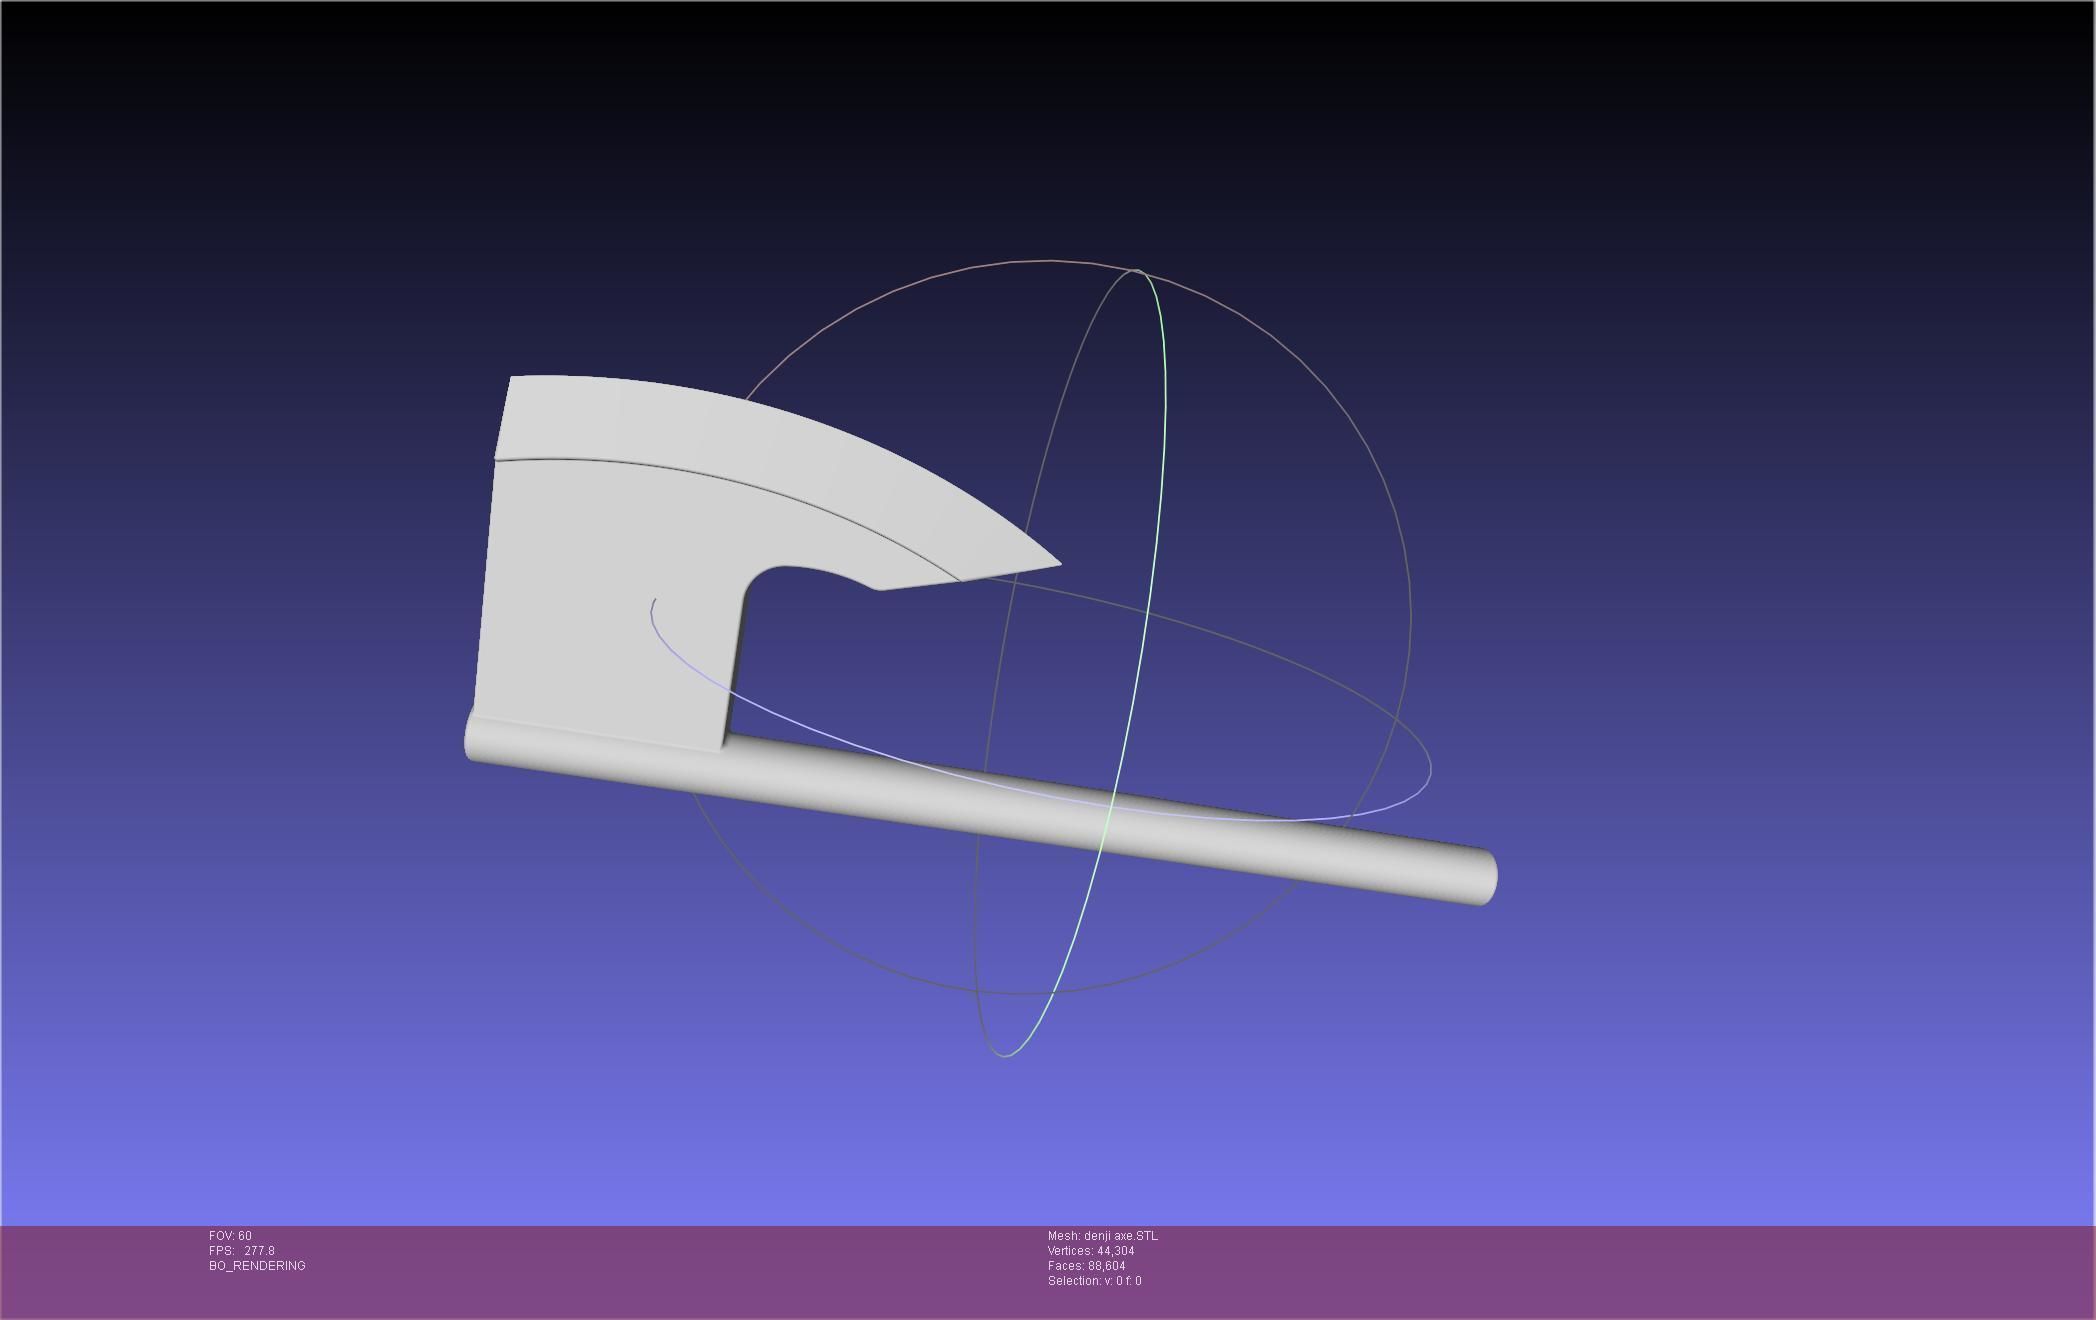2096x1320 pixels.
Task: Click the BO_RENDERING status text
Action: [257, 1266]
